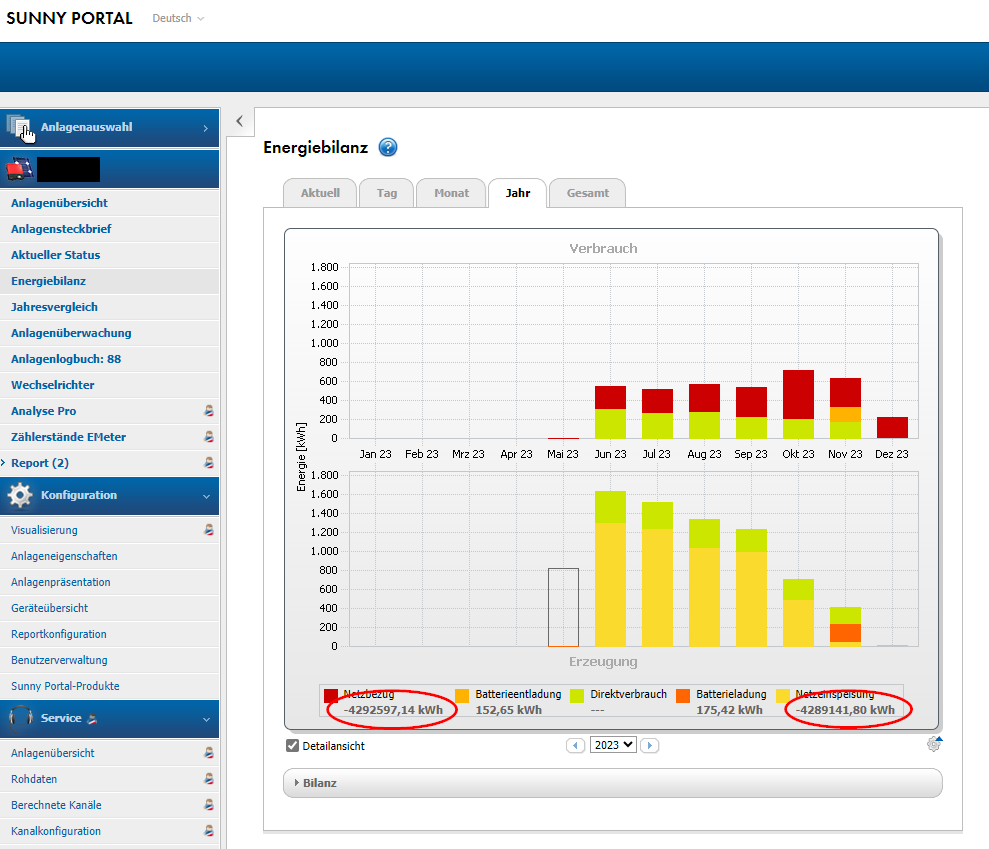Click the red Netzbezug legend swatch
Viewport: 989px width, 849px height.
coord(331,696)
